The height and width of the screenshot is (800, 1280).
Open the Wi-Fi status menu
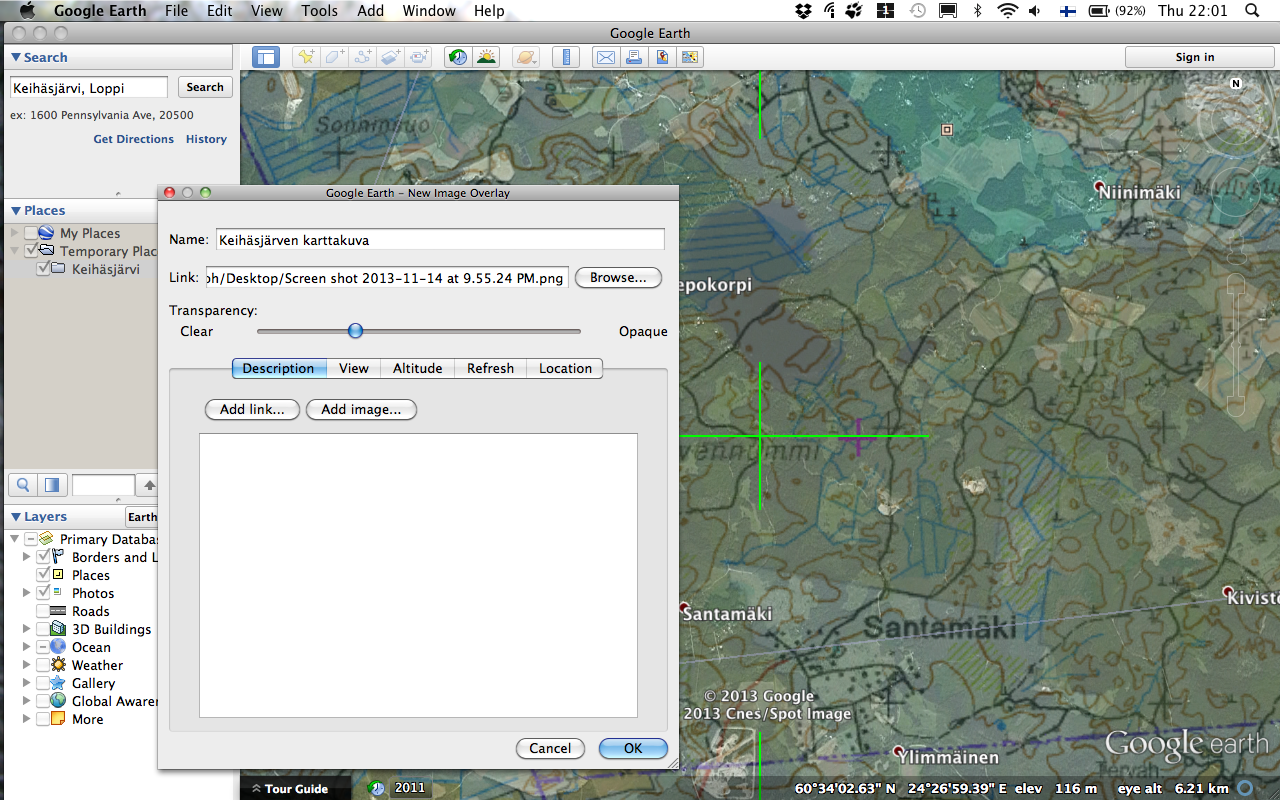[1007, 11]
